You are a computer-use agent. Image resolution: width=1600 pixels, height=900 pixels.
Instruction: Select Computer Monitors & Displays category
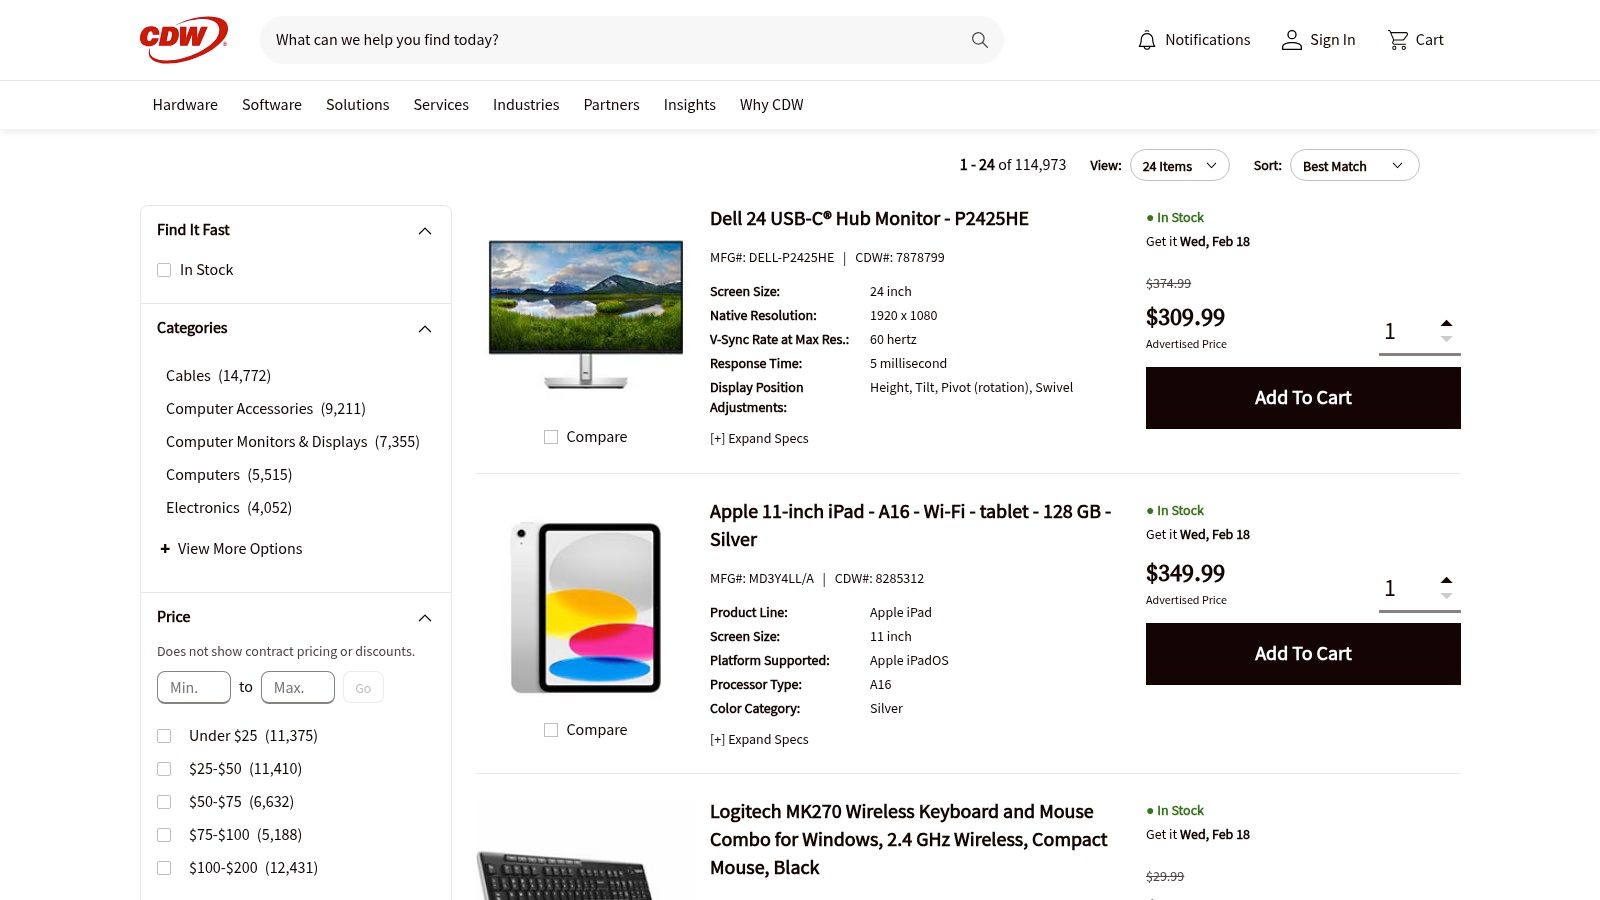292,442
